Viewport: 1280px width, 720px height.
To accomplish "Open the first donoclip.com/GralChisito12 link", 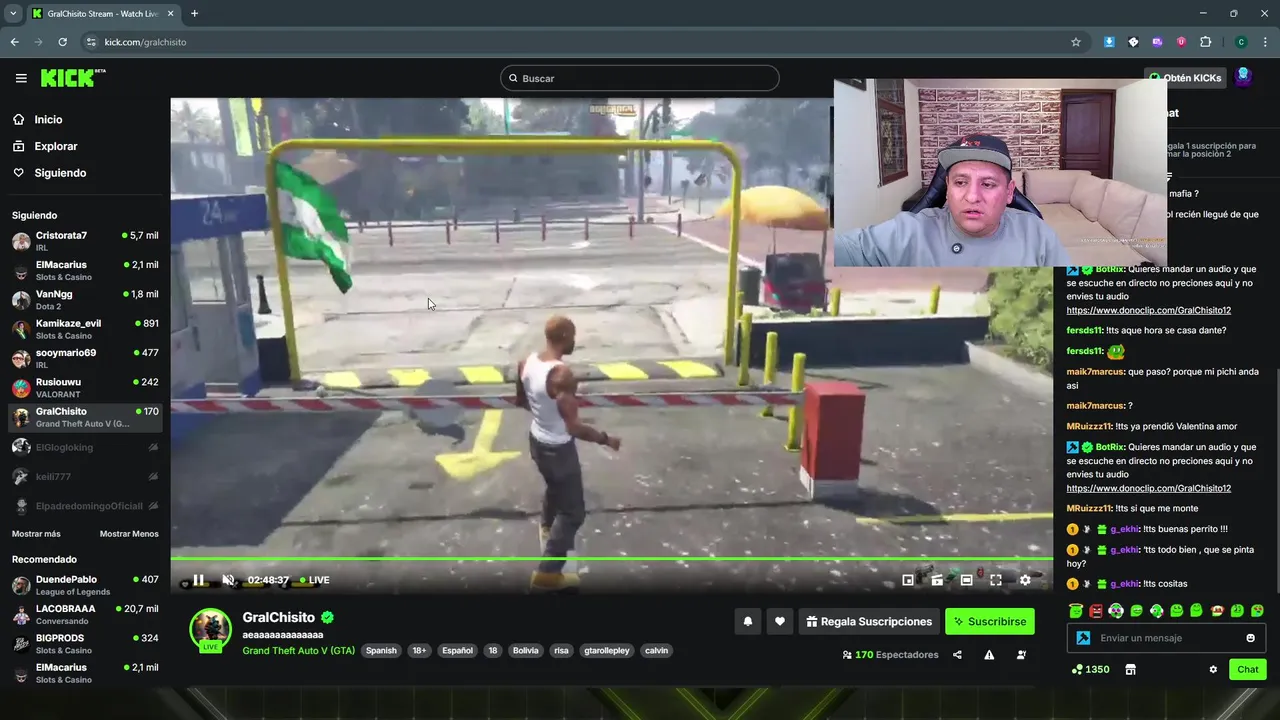I will (x=1148, y=311).
